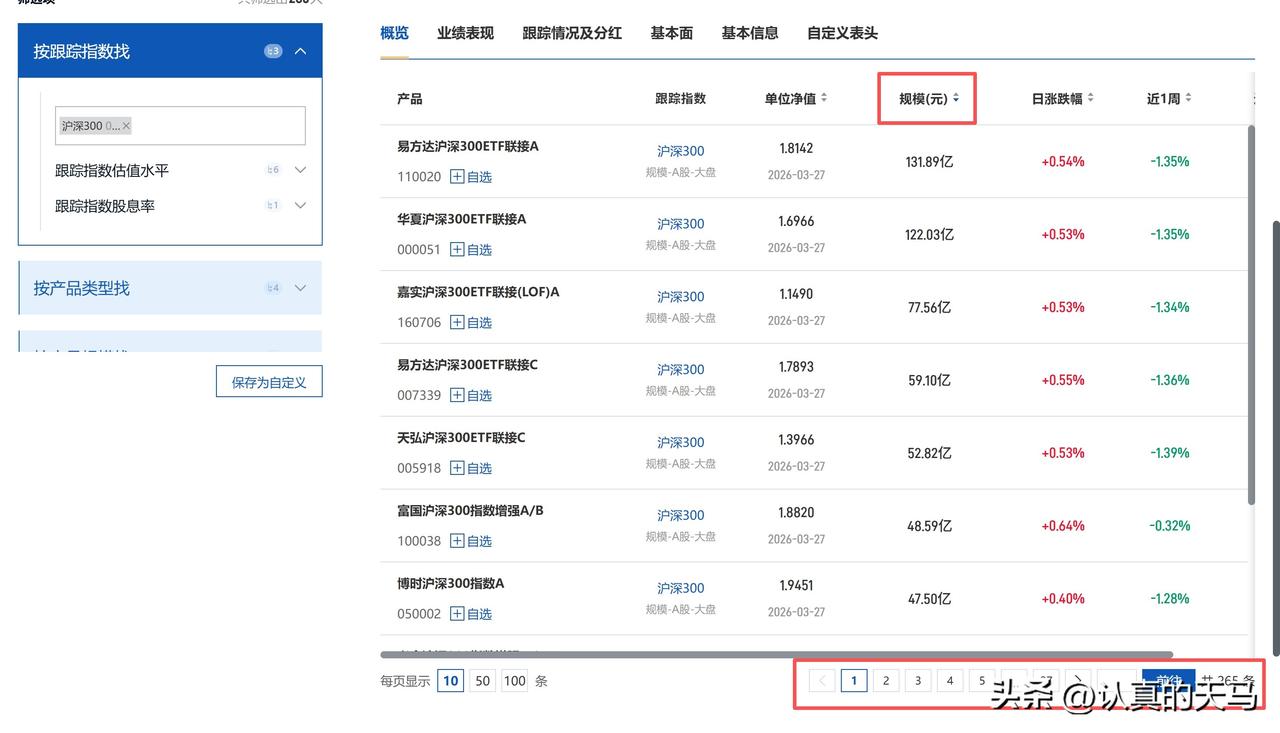1280x733 pixels.
Task: Switch to the 概览 tab
Action: 394,33
